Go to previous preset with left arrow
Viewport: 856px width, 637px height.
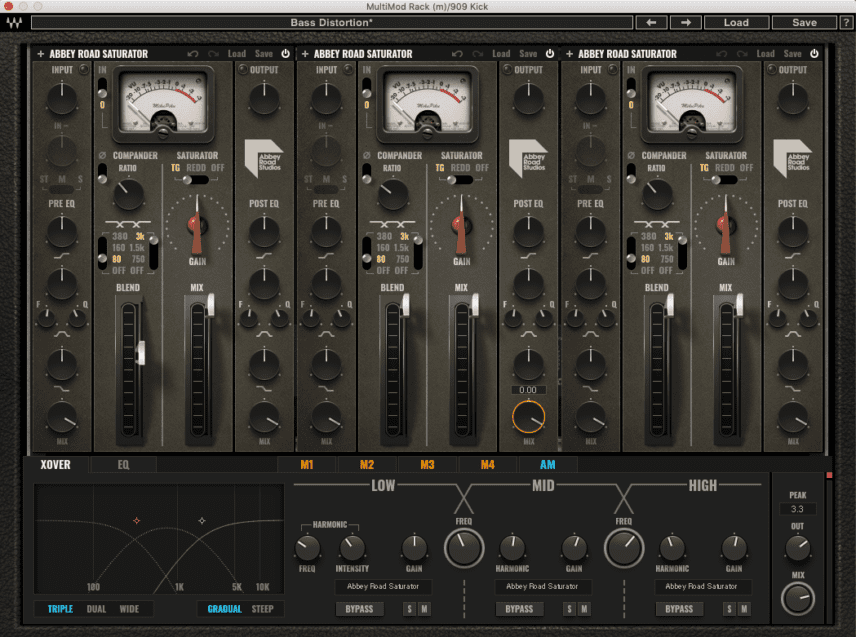click(x=651, y=22)
